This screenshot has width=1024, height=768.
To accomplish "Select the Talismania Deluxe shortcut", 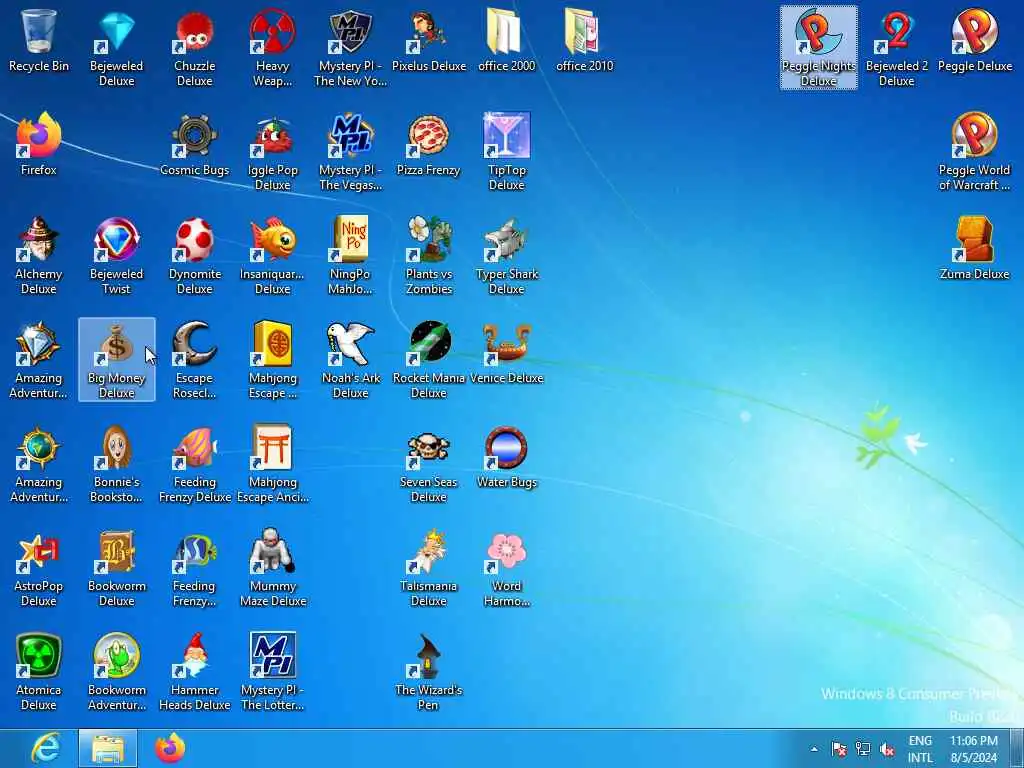I will [x=429, y=568].
